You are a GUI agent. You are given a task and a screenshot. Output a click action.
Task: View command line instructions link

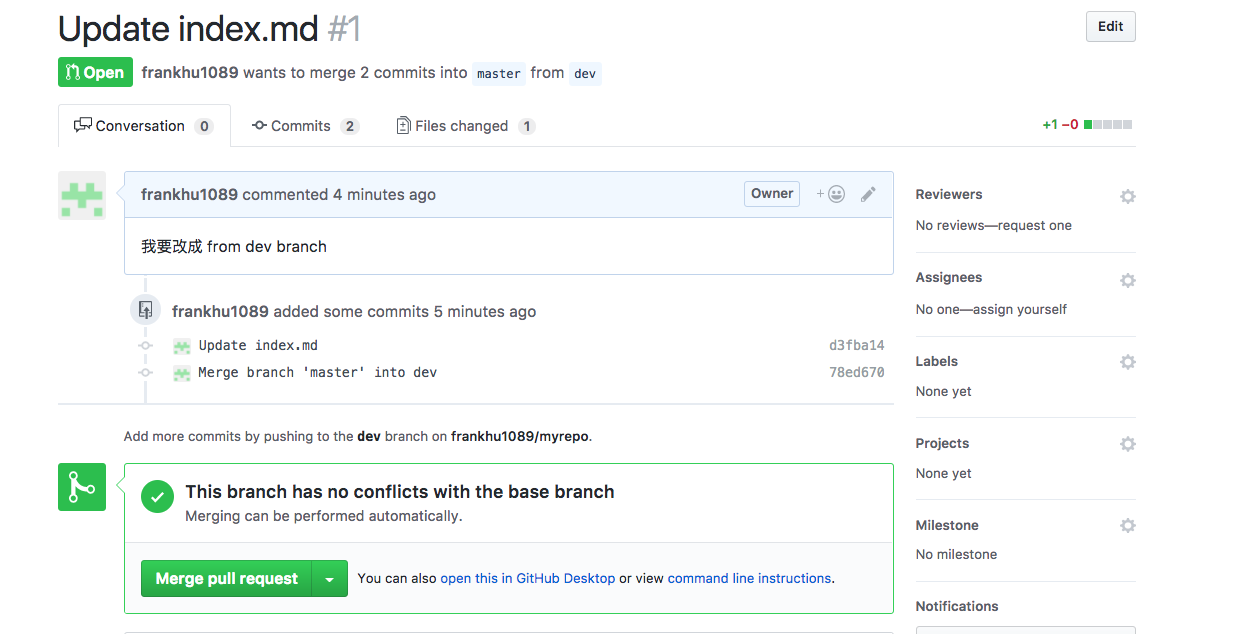pyautogui.click(x=749, y=578)
